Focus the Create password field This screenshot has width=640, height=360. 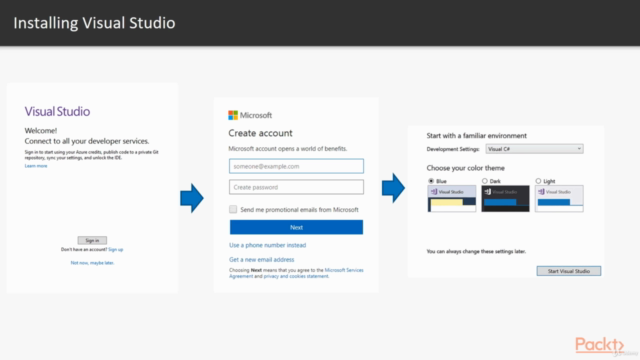click(296, 187)
